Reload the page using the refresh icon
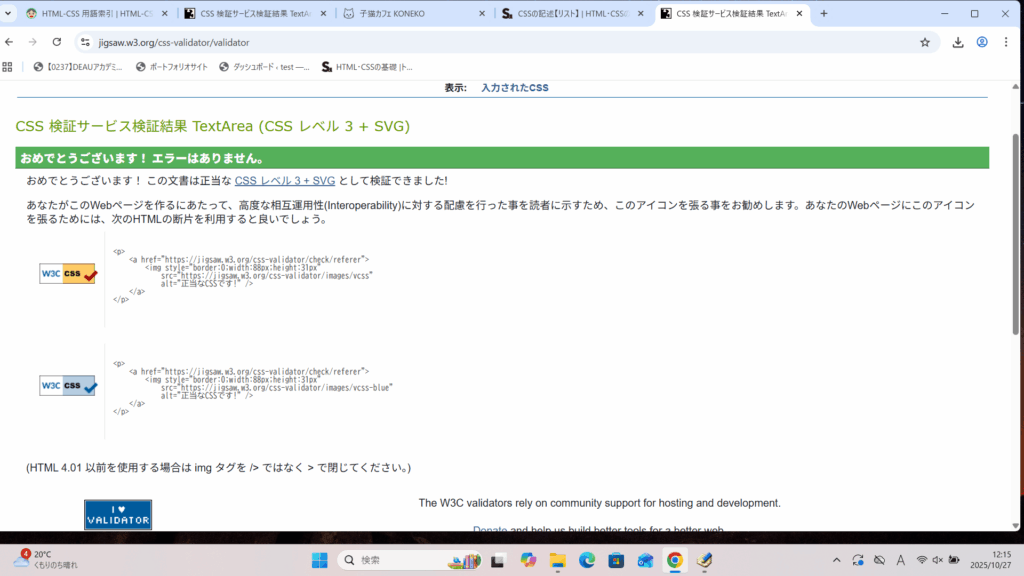 (57, 43)
